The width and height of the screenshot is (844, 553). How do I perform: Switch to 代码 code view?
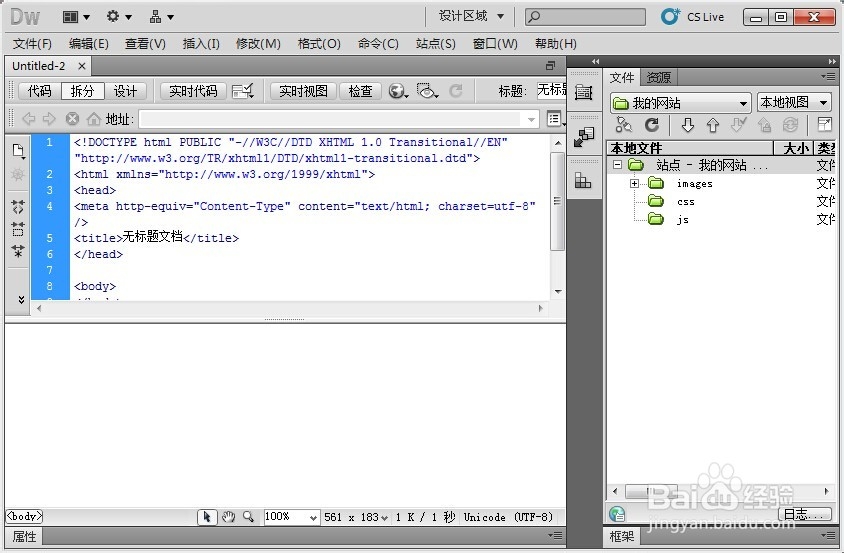[x=40, y=91]
